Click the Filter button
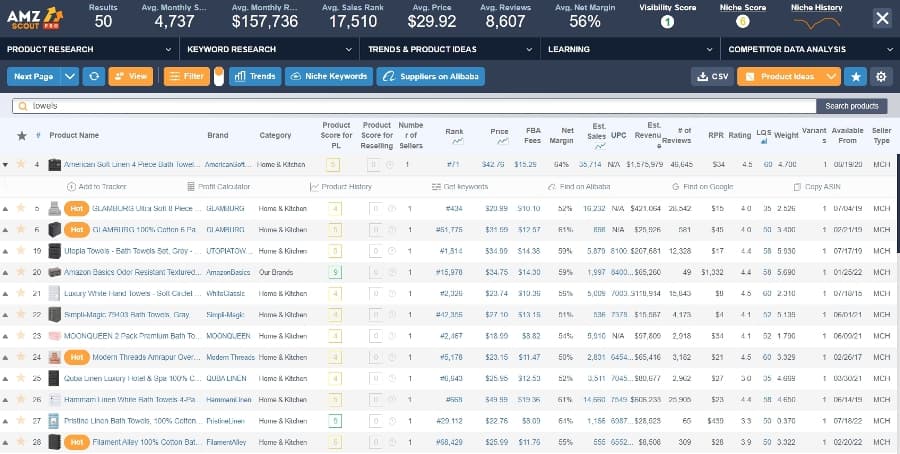 (x=187, y=76)
